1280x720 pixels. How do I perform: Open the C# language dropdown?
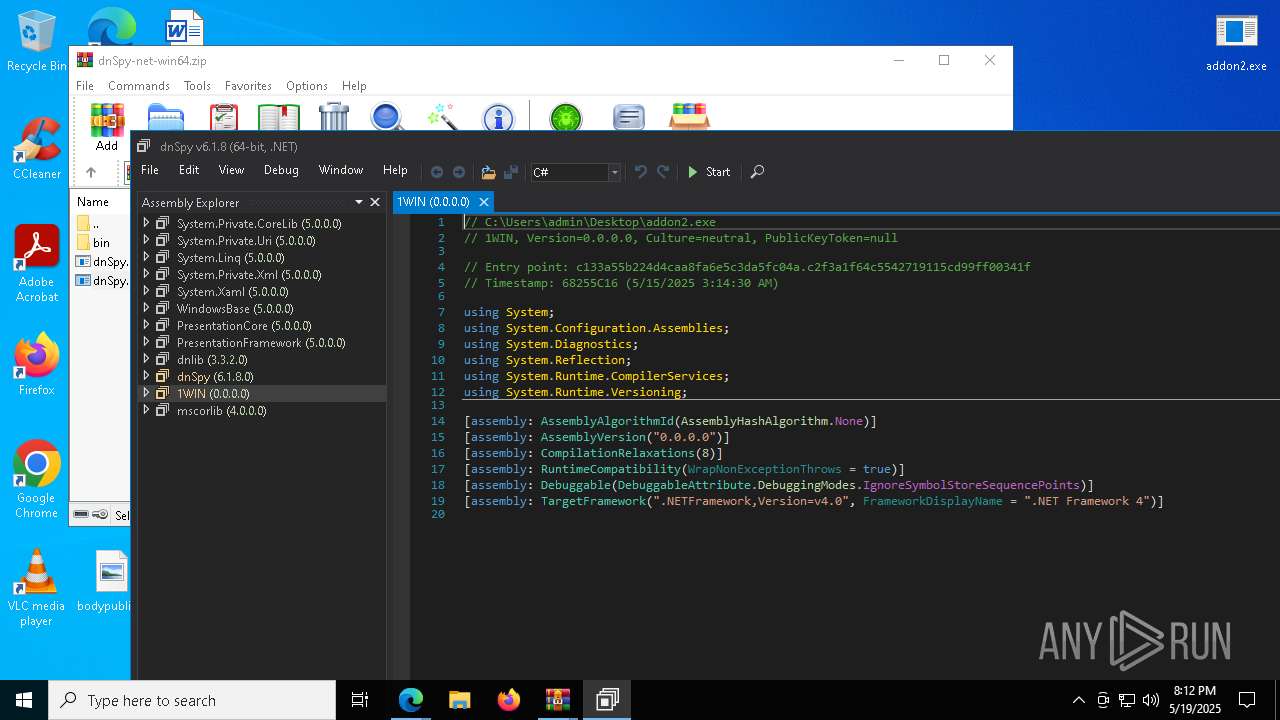575,172
